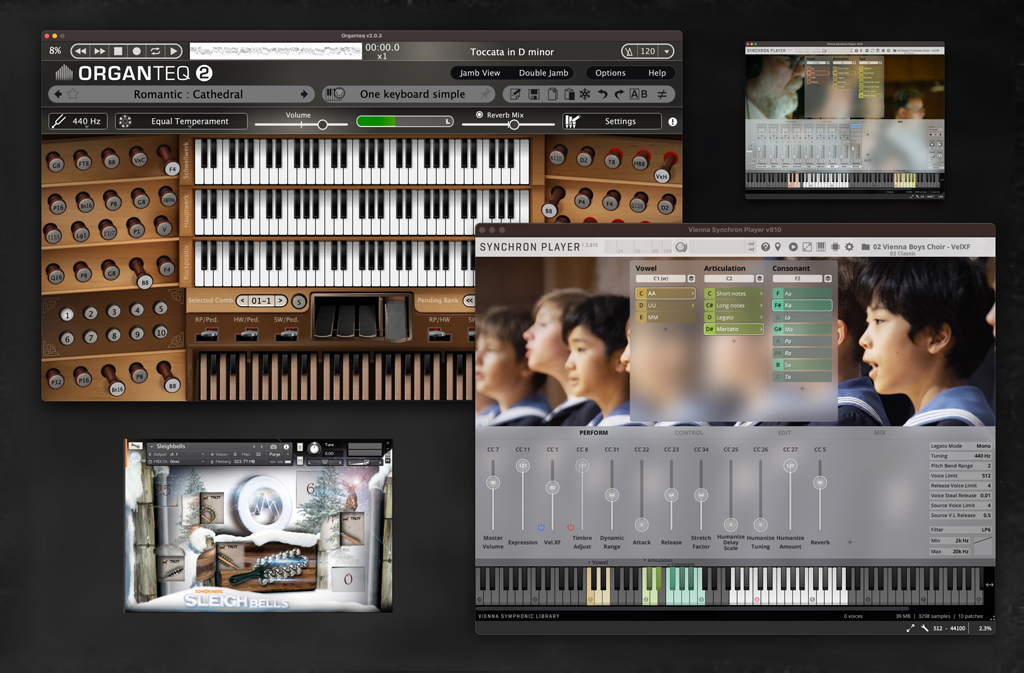Viewport: 1024px width, 673px height.
Task: Open the 440 Hz diapason dropdown
Action: 79,121
